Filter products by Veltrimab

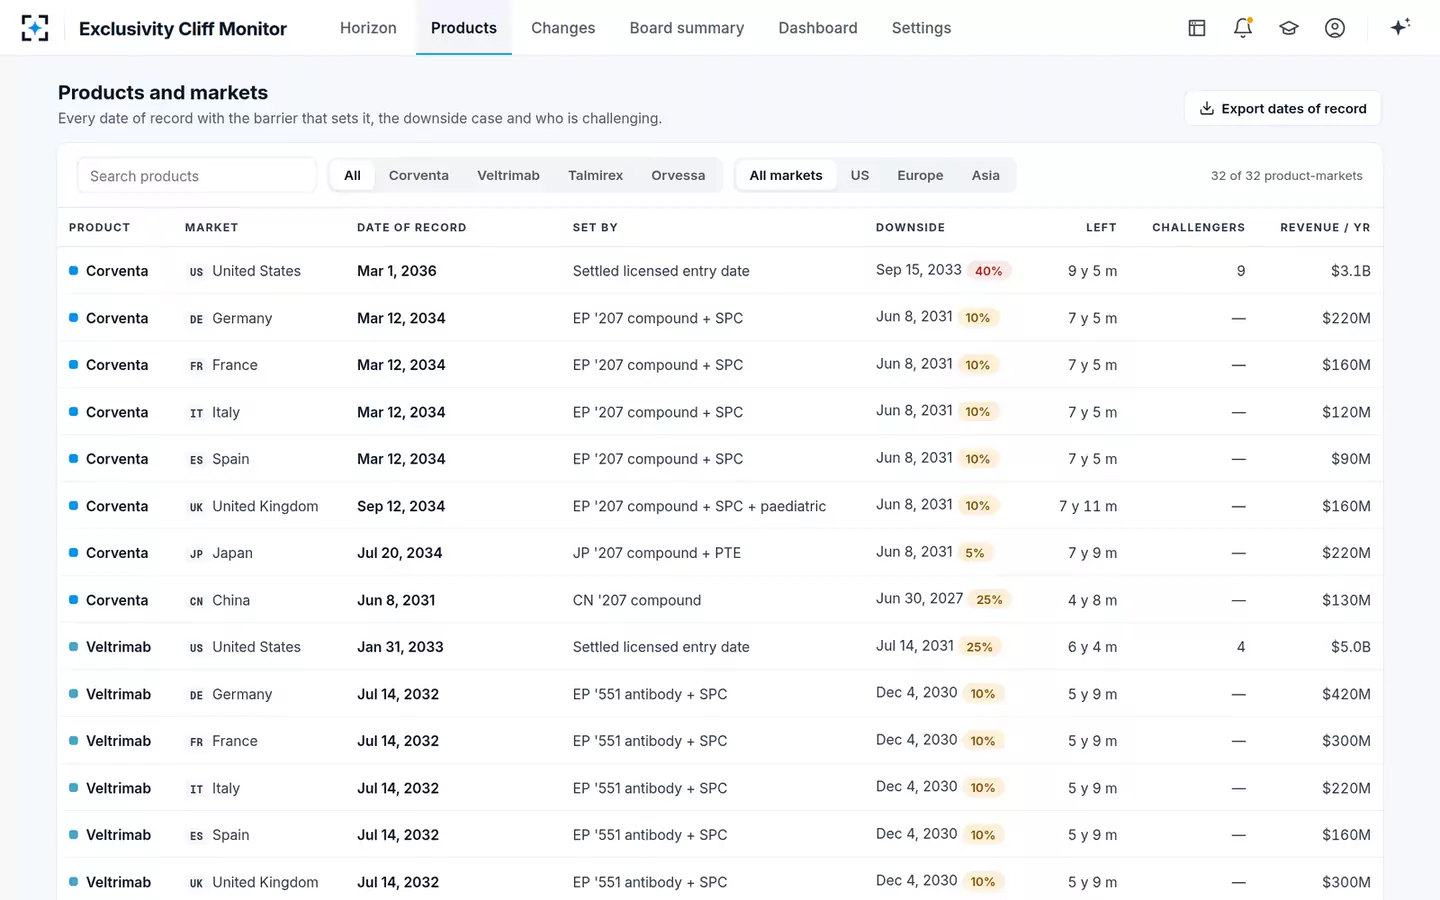click(508, 175)
